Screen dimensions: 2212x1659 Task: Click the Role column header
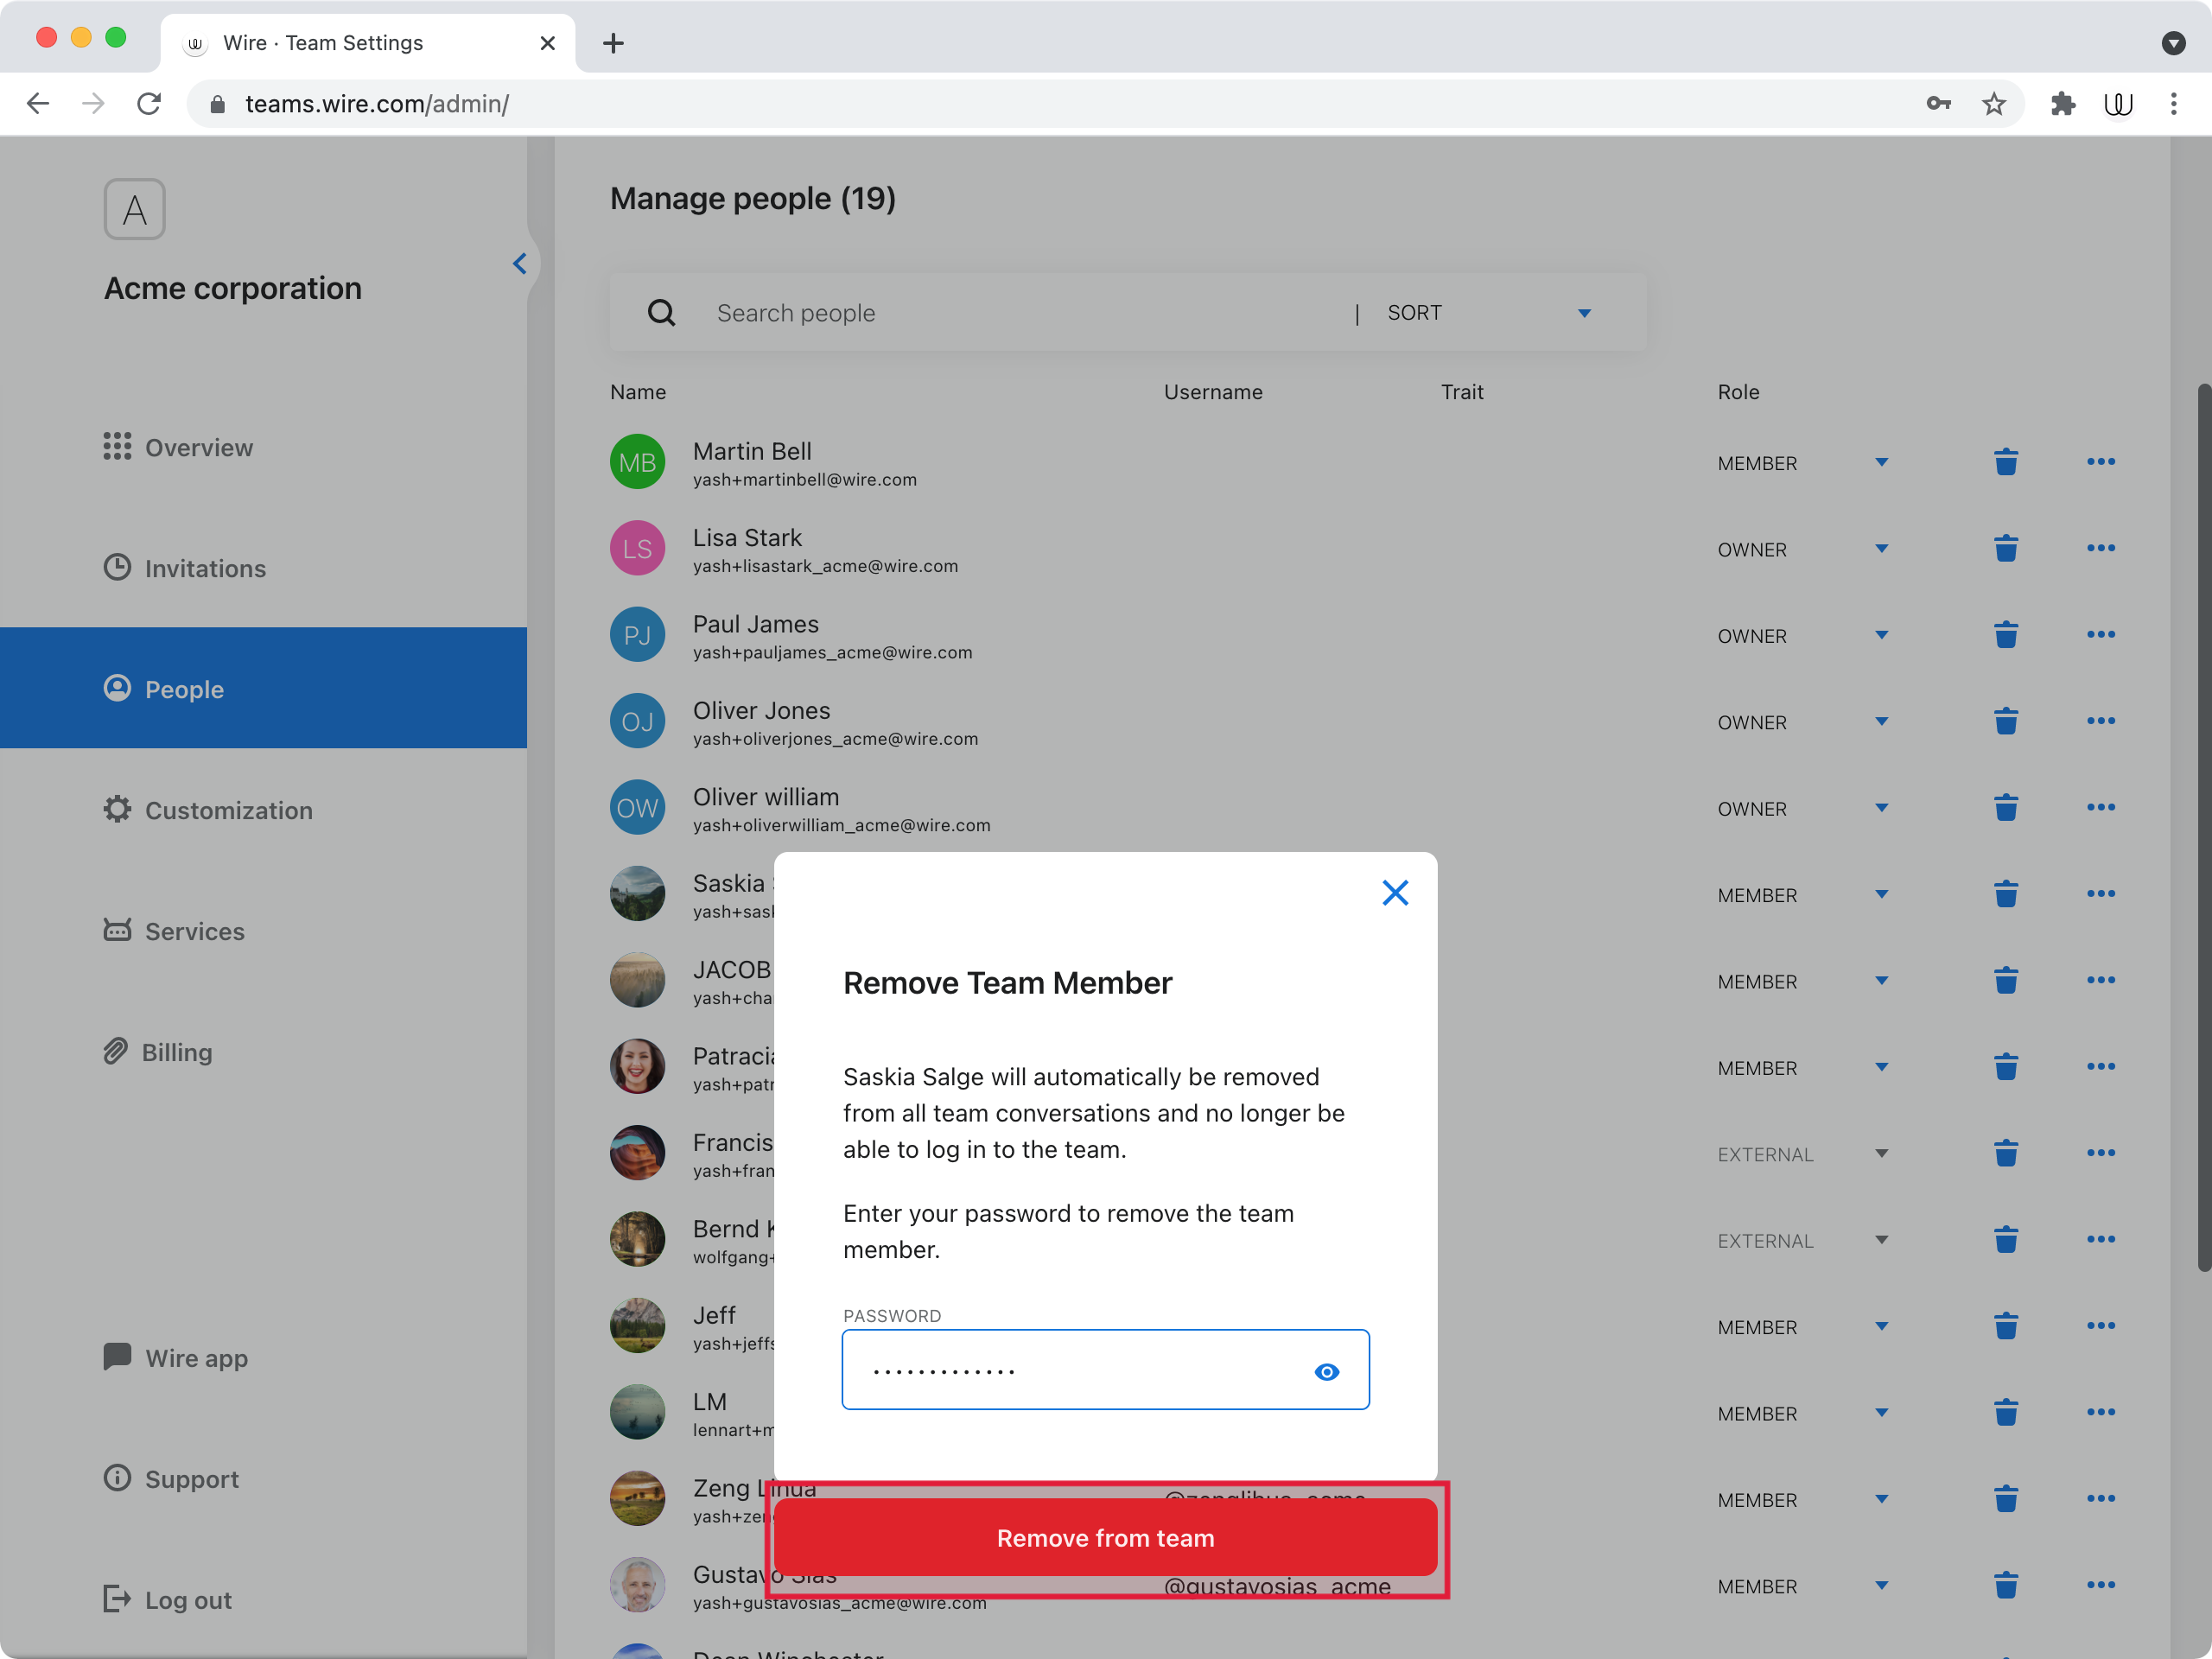tap(1738, 392)
